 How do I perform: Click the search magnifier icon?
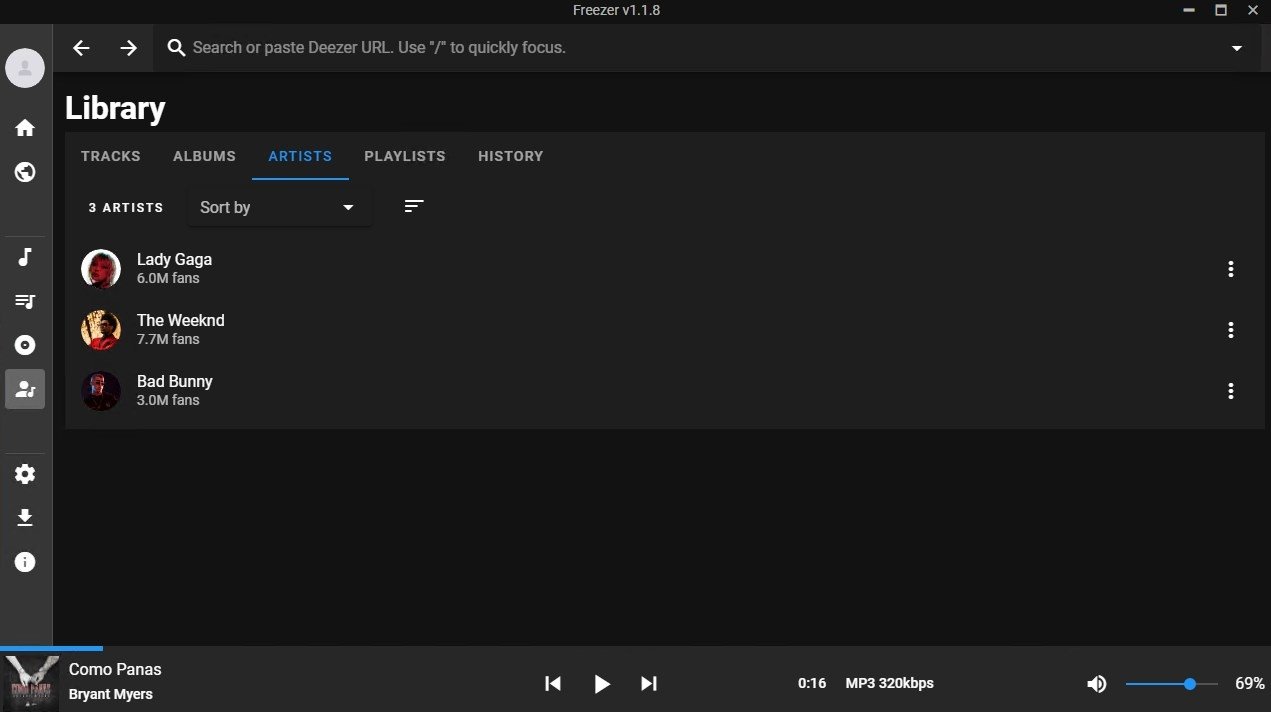[x=177, y=48]
